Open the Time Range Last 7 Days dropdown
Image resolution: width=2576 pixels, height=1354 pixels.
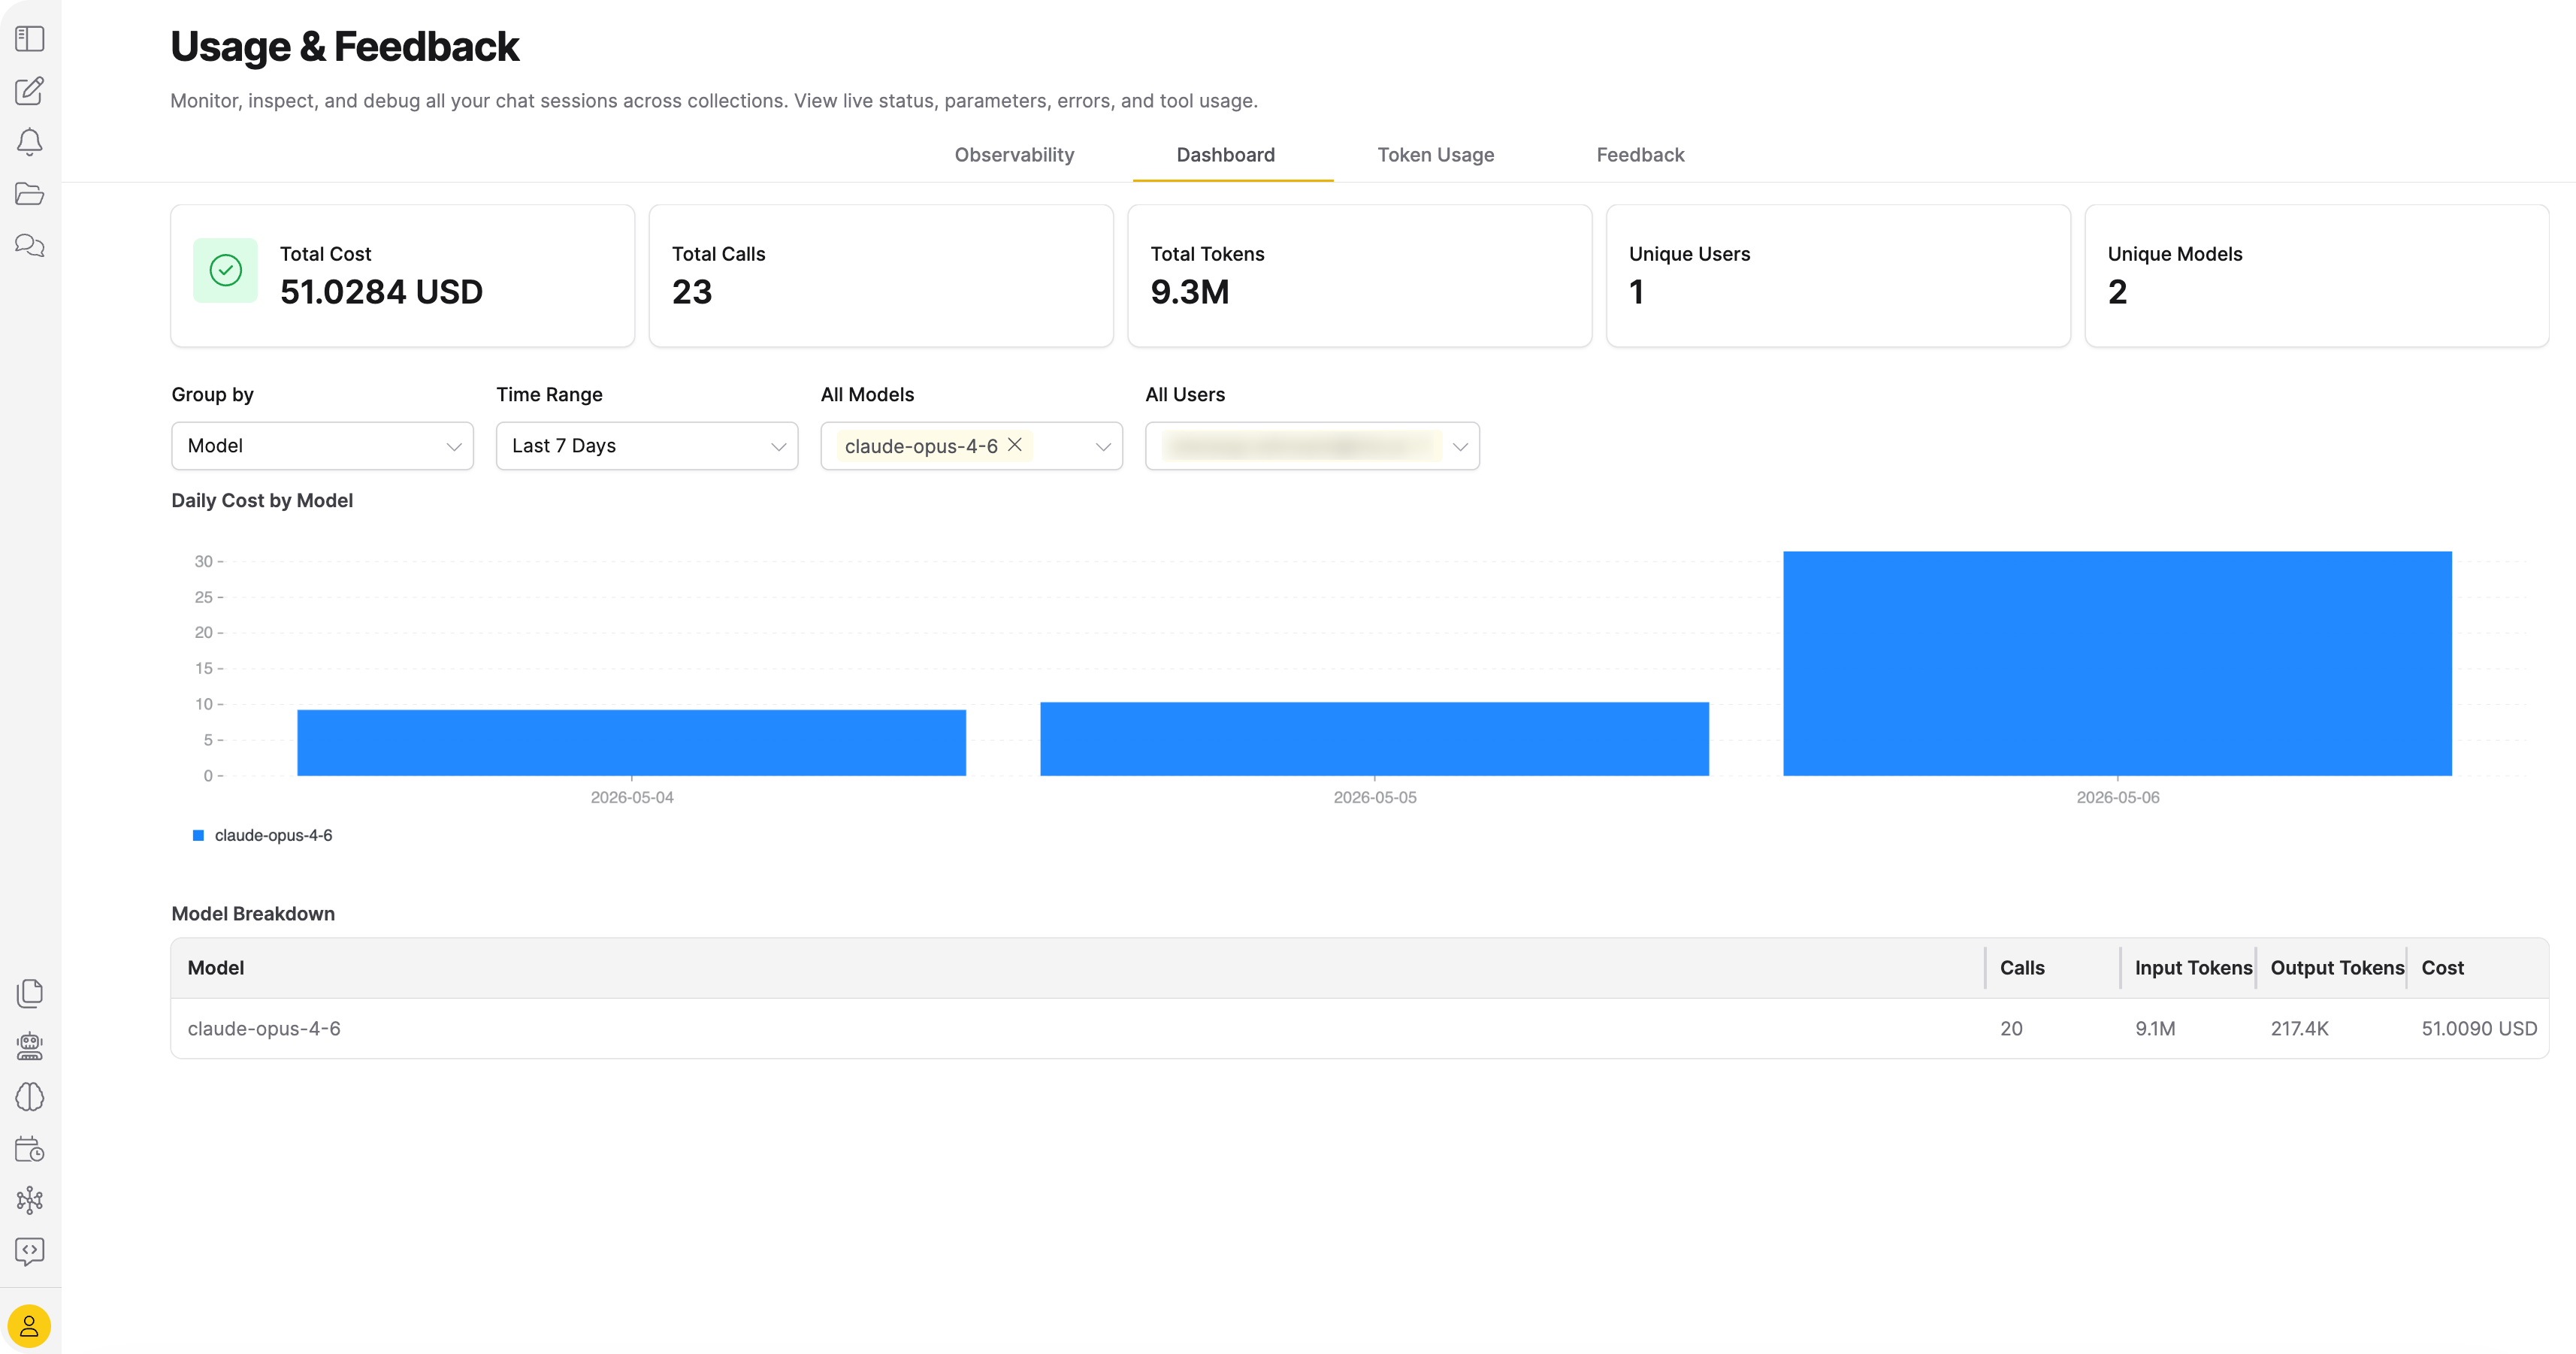[x=647, y=446]
